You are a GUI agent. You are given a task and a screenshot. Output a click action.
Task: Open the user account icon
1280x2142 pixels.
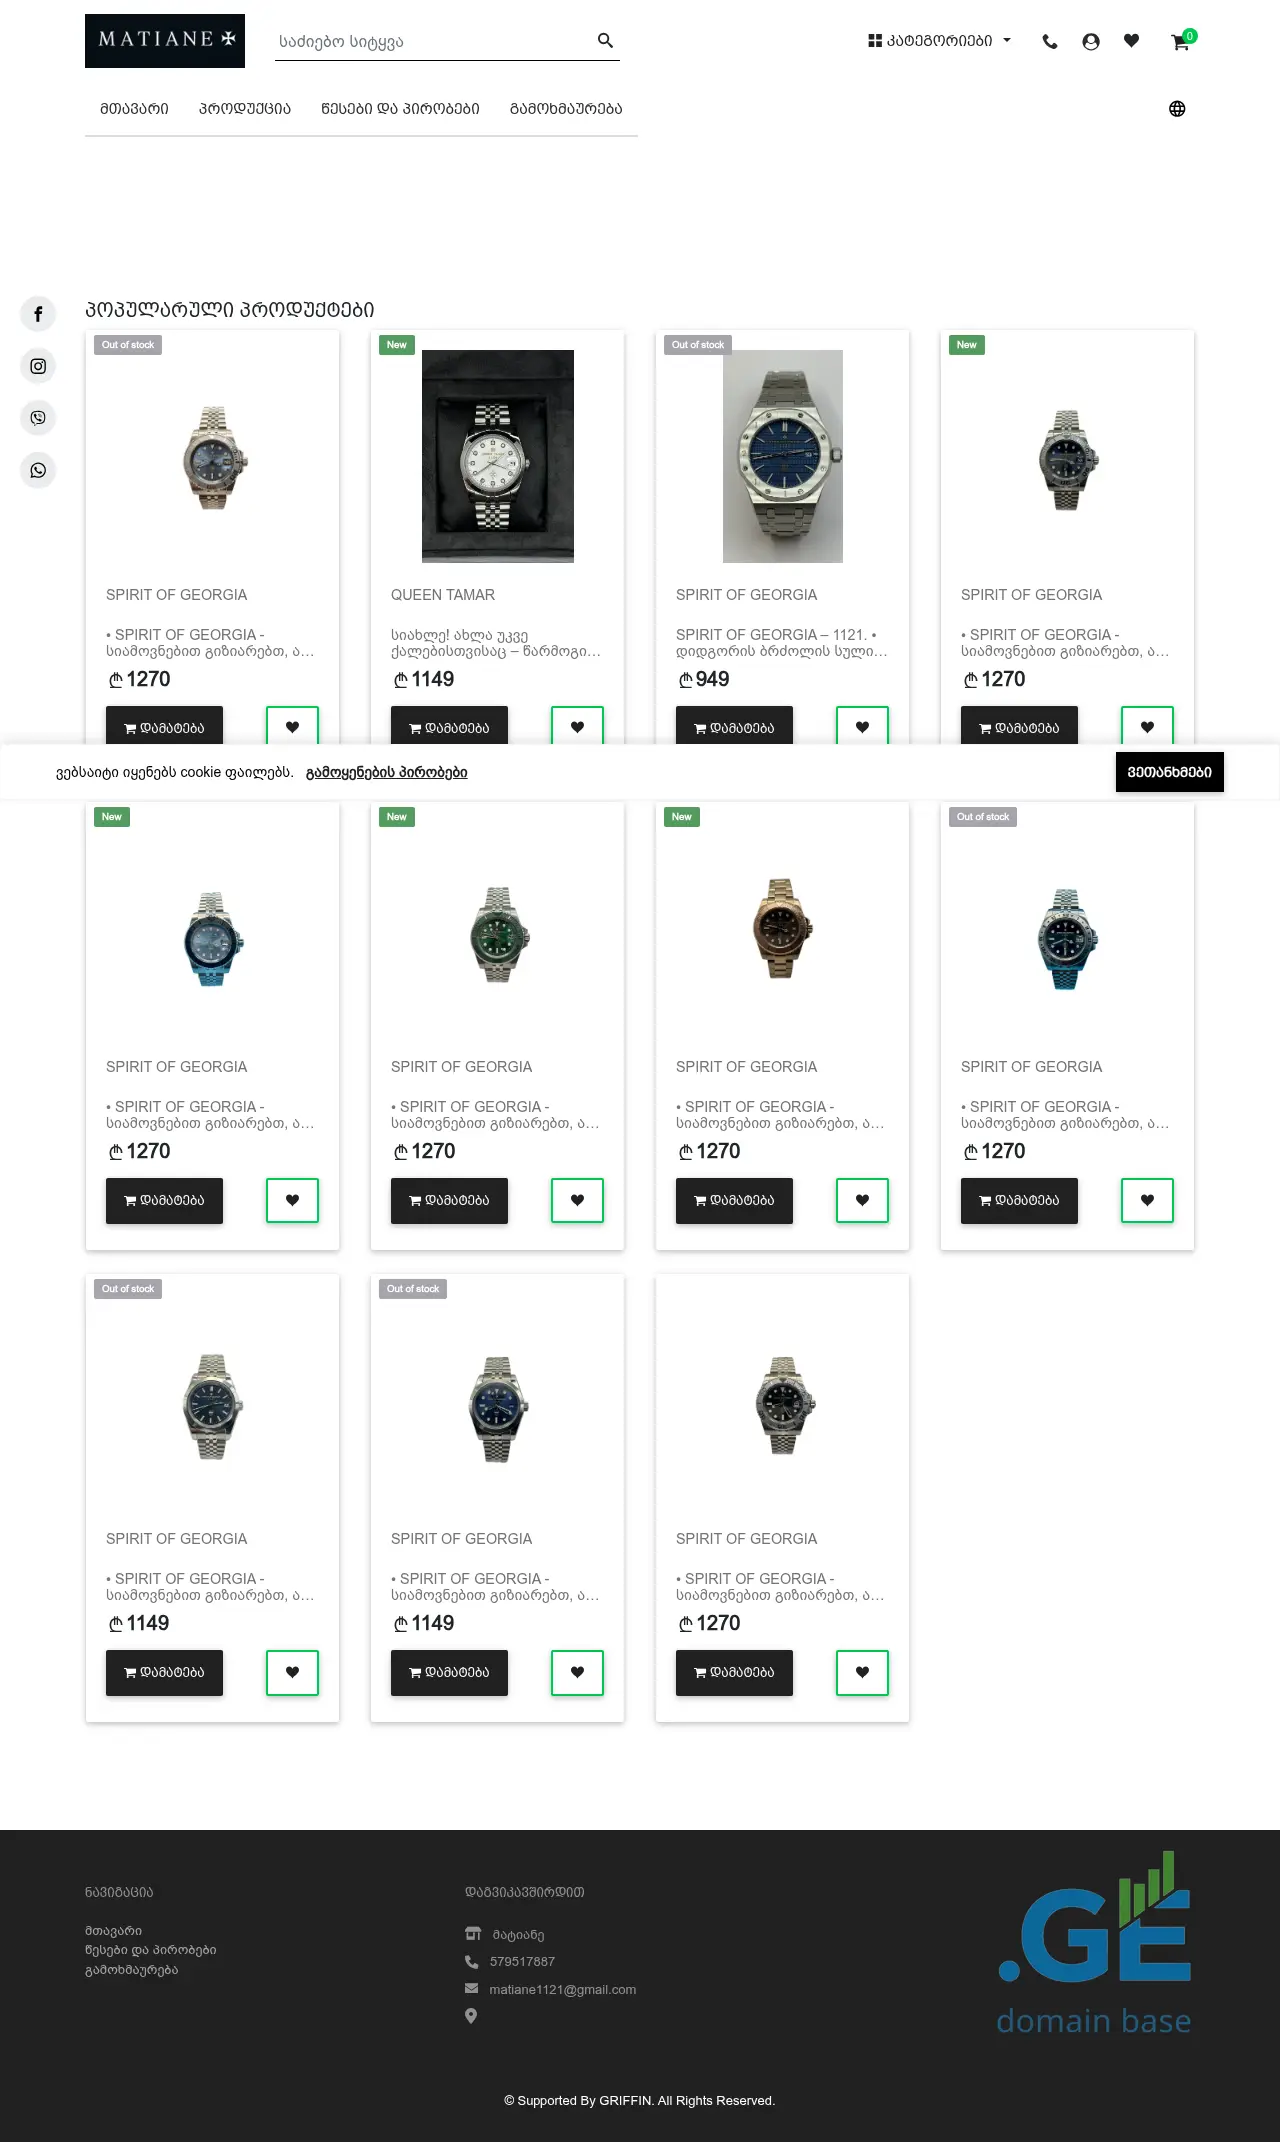(x=1091, y=42)
